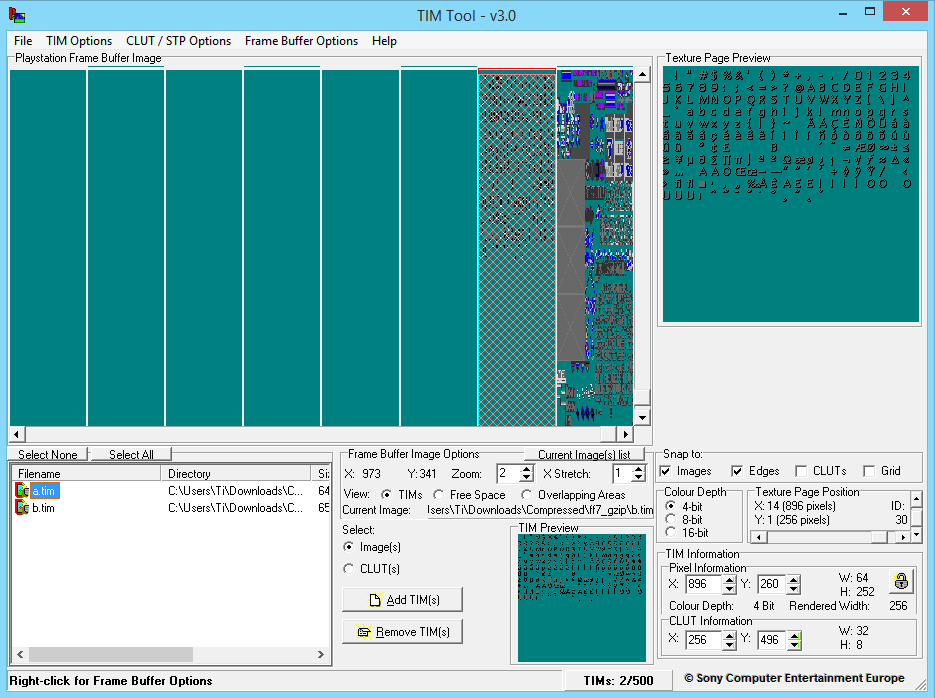Screen dimensions: 935x698
Task: Click the Current Image path field
Action: point(540,510)
